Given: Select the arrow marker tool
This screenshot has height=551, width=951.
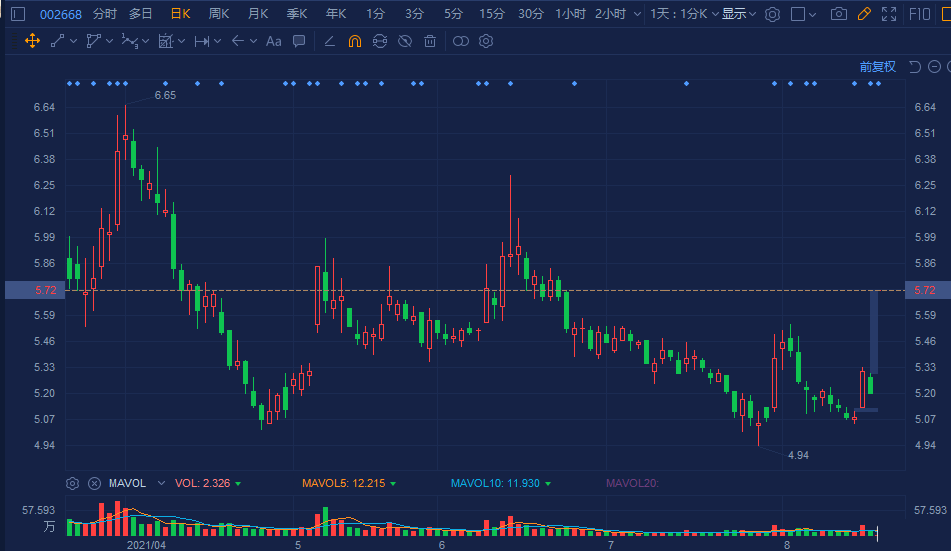Looking at the screenshot, I should pyautogui.click(x=238, y=41).
